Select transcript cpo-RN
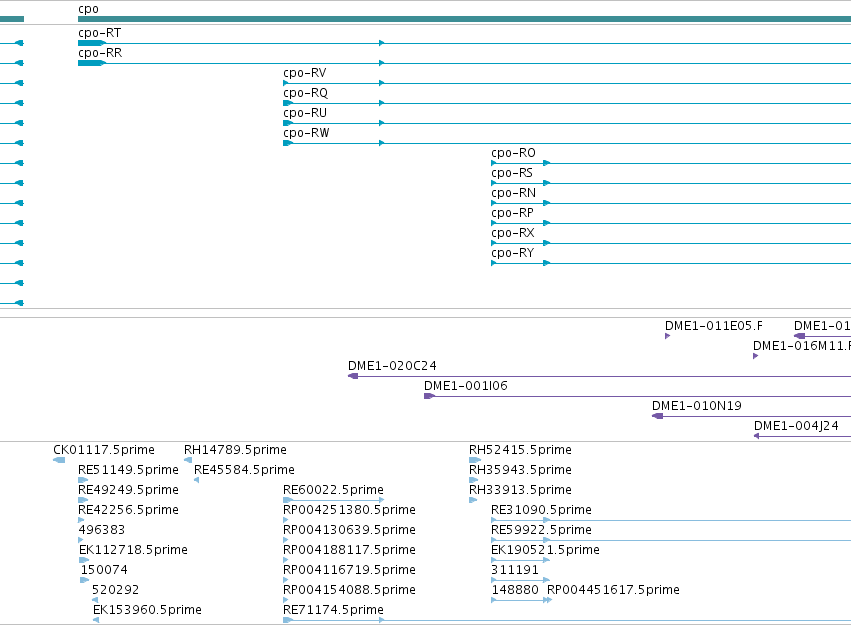The image size is (851, 625). (513, 193)
